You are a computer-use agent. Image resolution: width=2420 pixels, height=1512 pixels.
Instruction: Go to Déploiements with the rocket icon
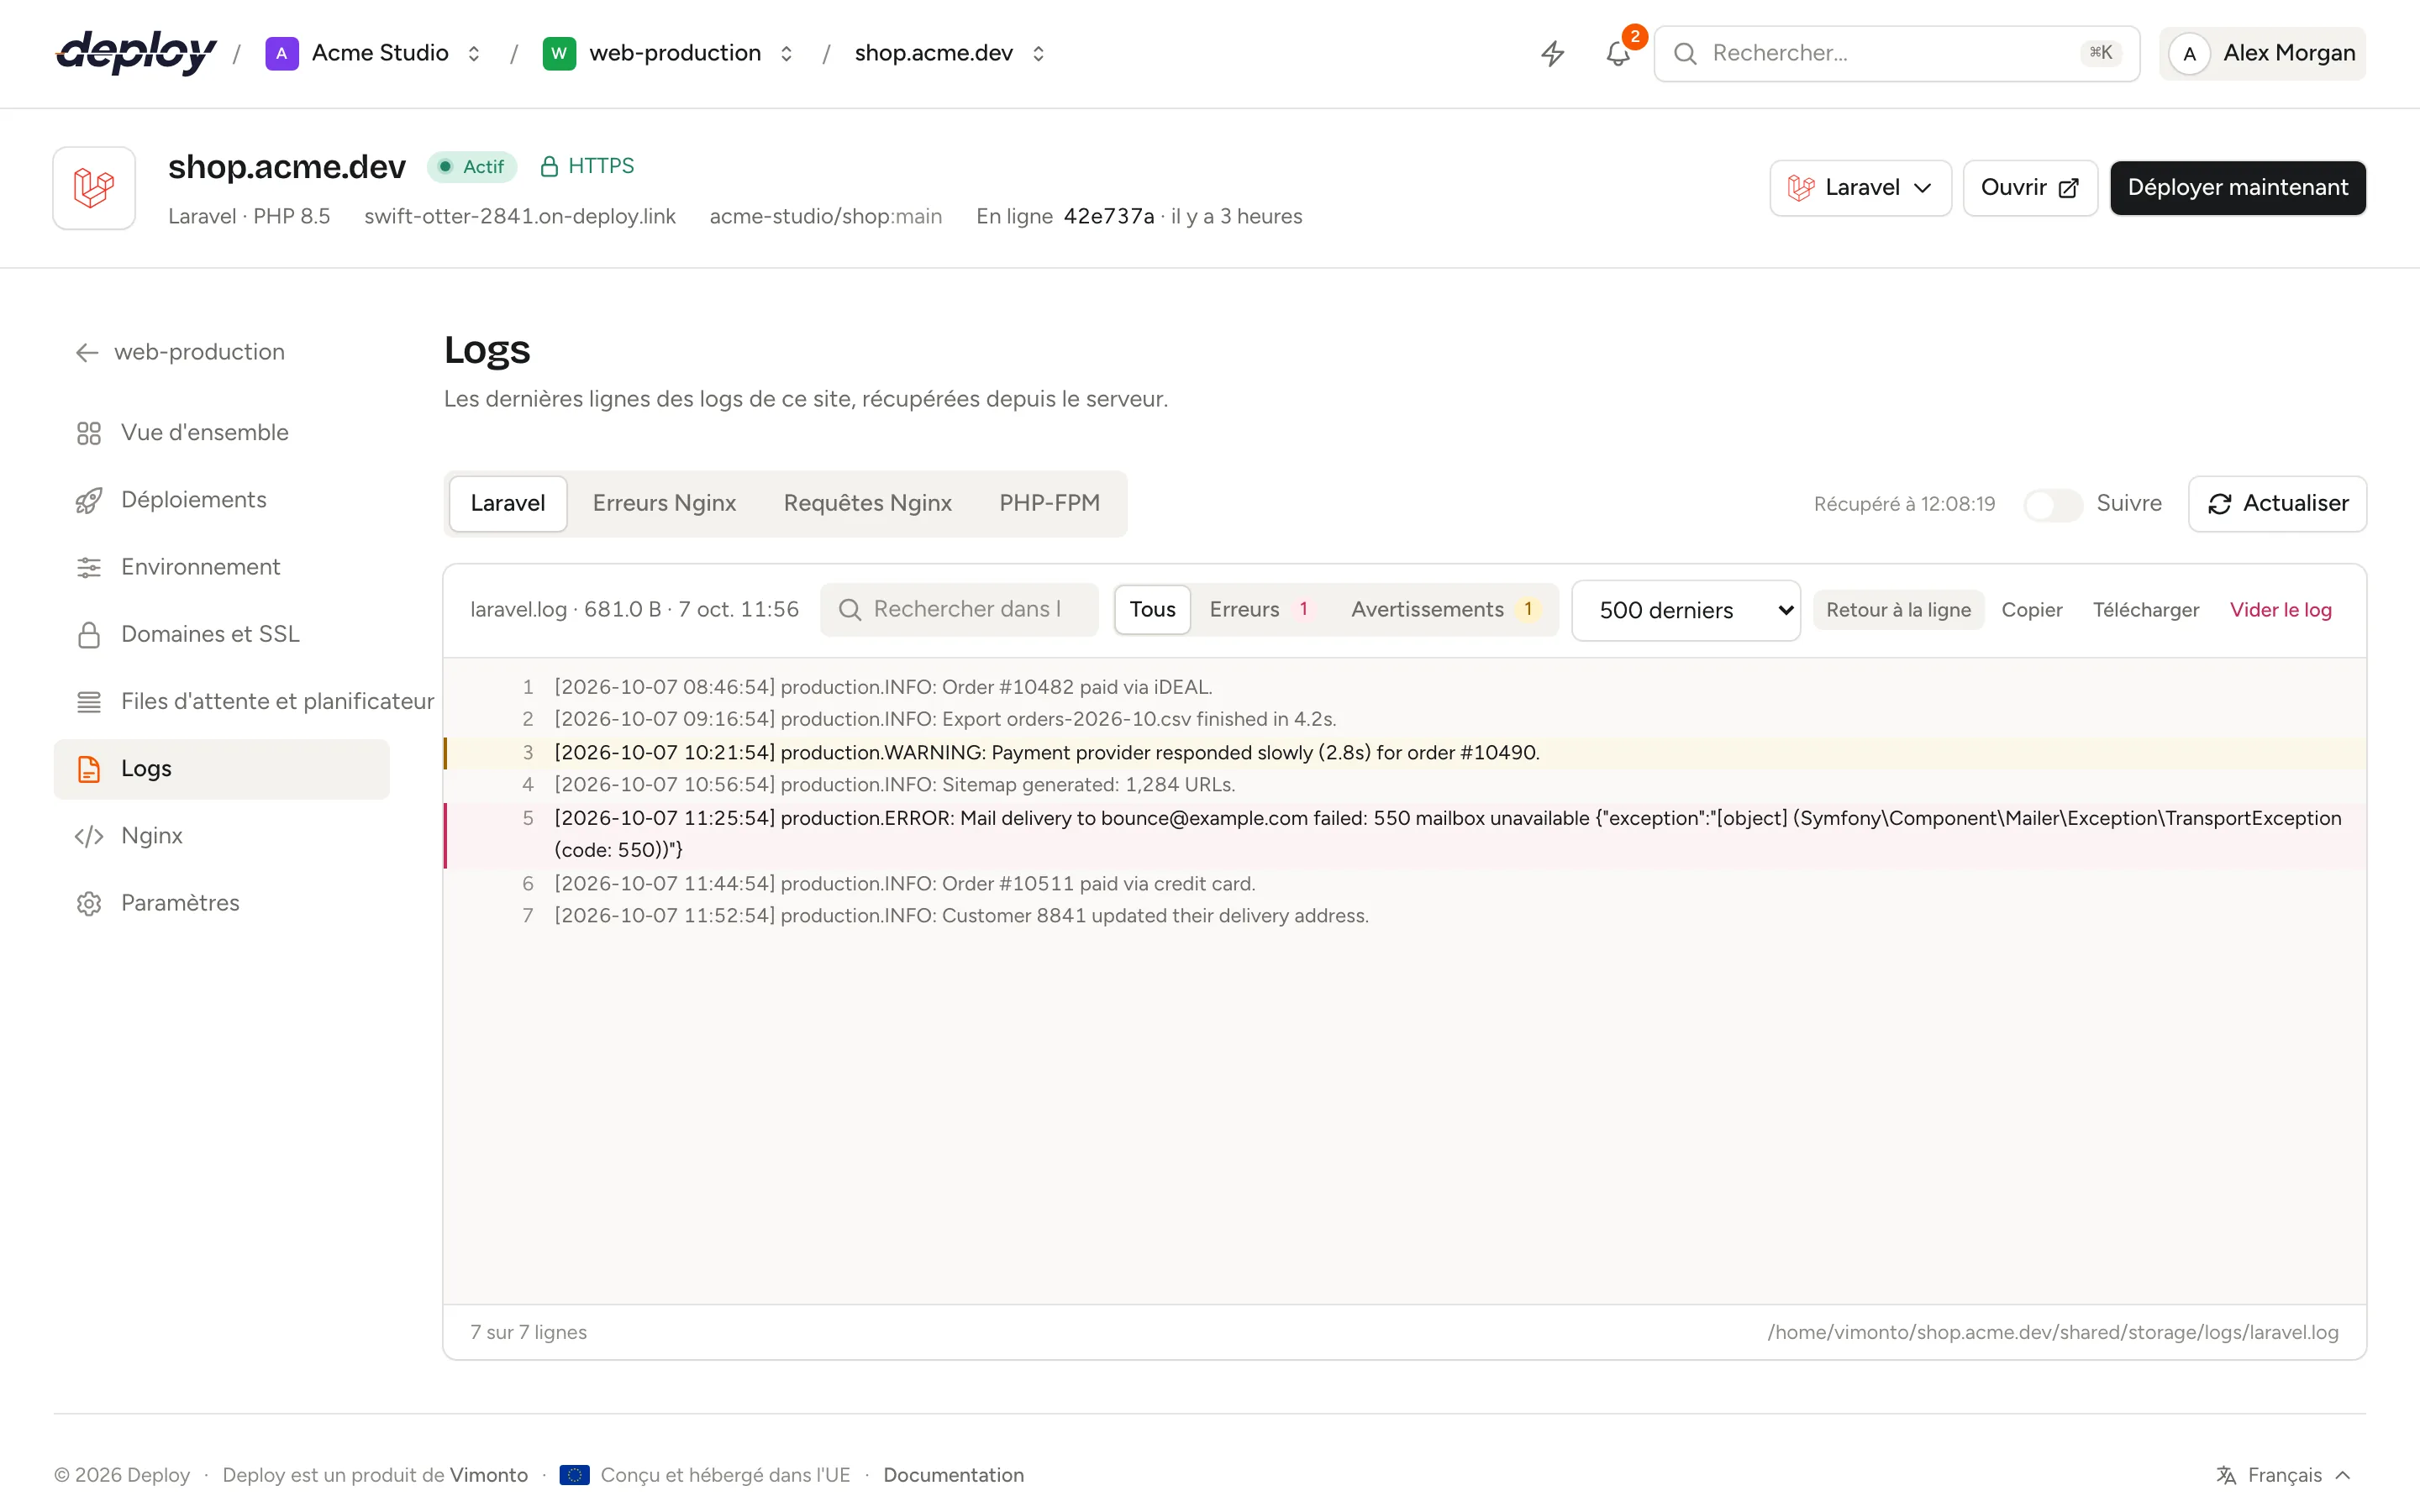coord(222,500)
